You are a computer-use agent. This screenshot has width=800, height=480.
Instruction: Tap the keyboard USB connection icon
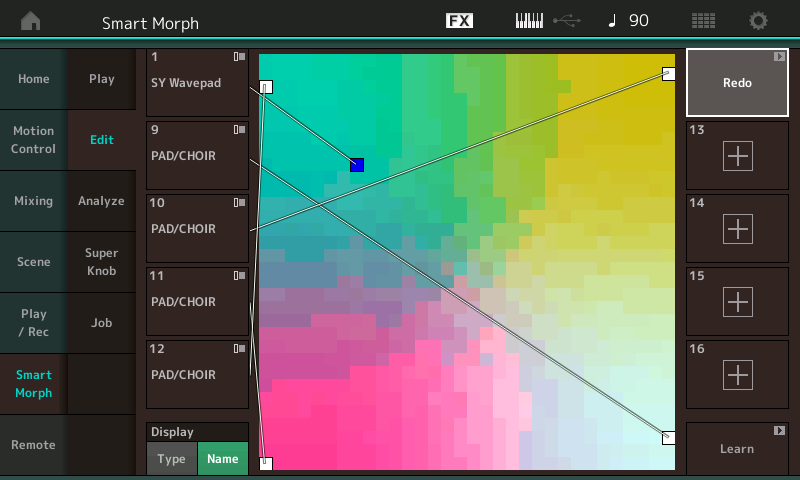[x=546, y=21]
